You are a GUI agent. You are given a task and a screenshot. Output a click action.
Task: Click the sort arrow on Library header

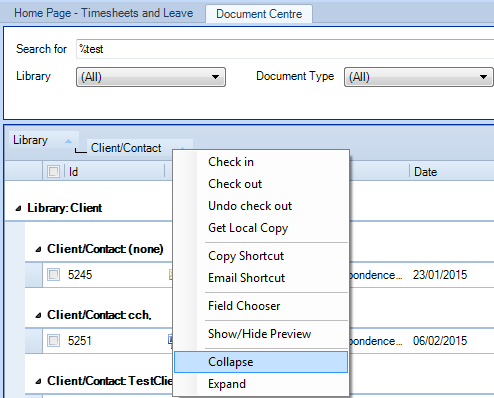point(68,141)
